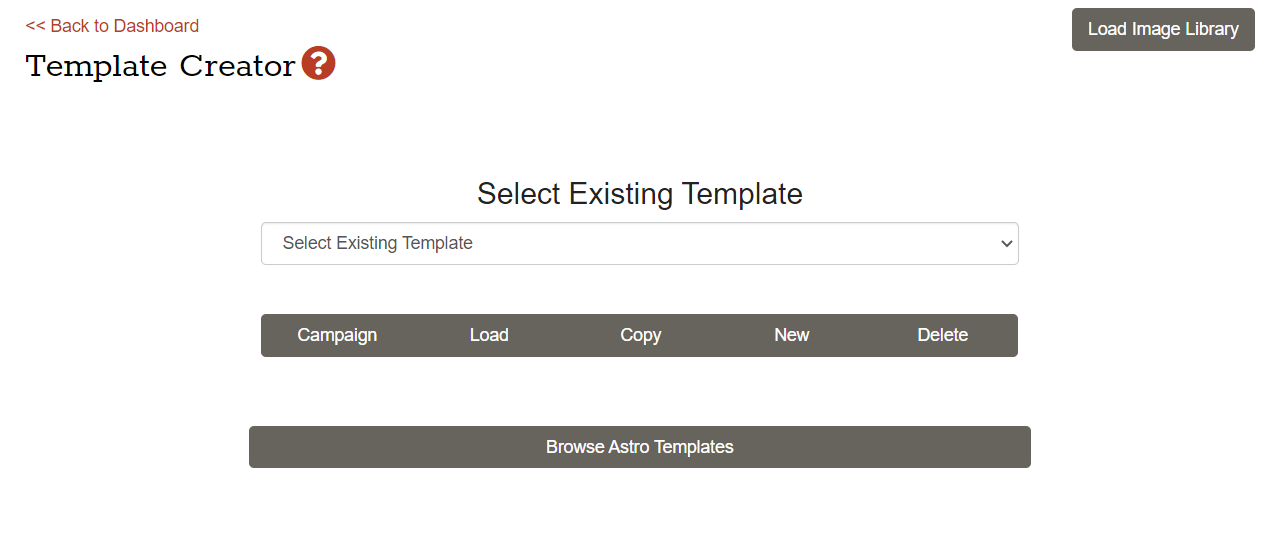Screen dimensions: 1266x544
Task: Click the '<< Back to Dashboard' link text
Action: (112, 26)
